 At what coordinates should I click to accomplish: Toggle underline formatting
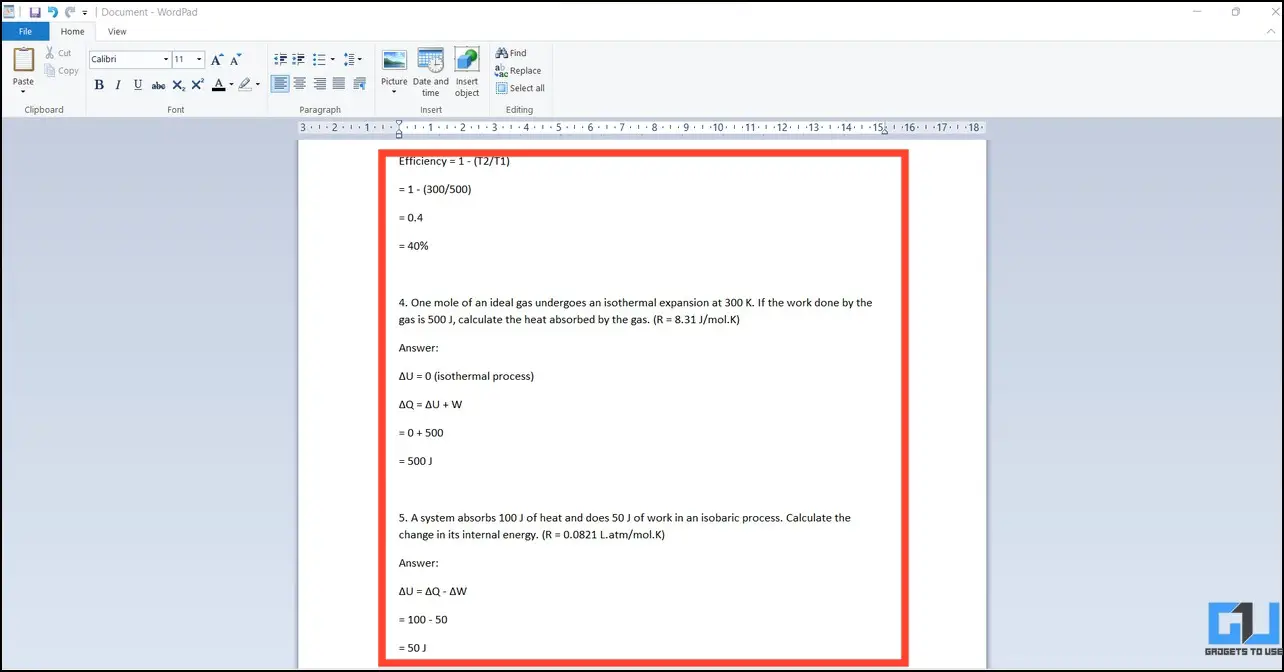(x=138, y=85)
